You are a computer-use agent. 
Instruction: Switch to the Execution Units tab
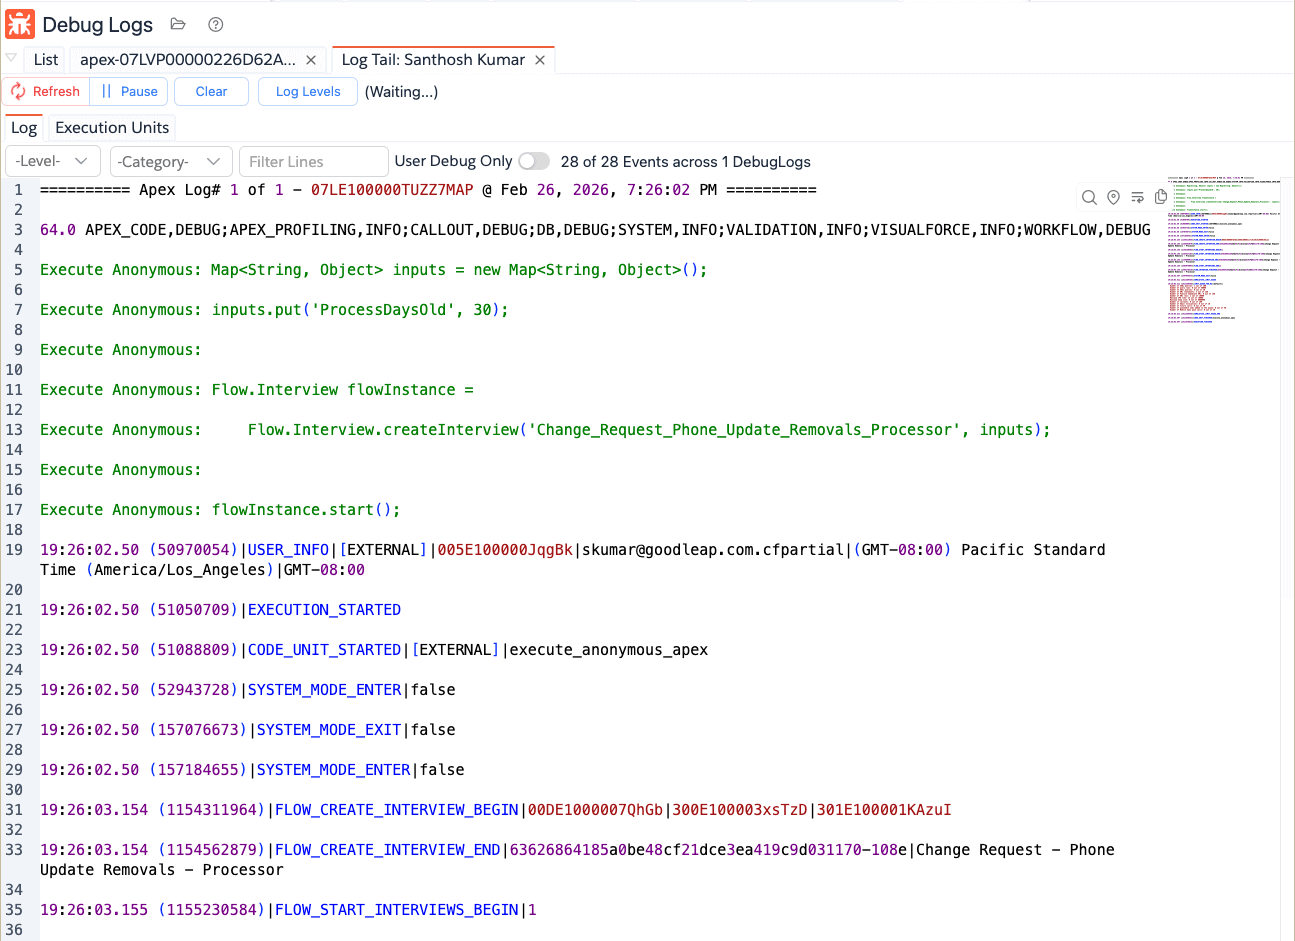pyautogui.click(x=112, y=128)
